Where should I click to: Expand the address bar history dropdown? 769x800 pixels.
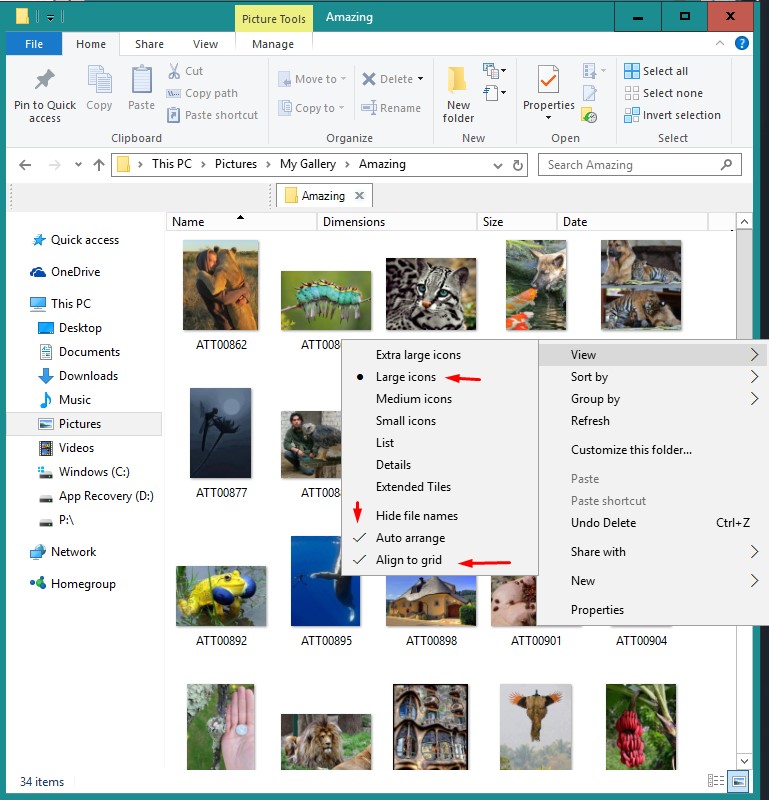point(498,166)
